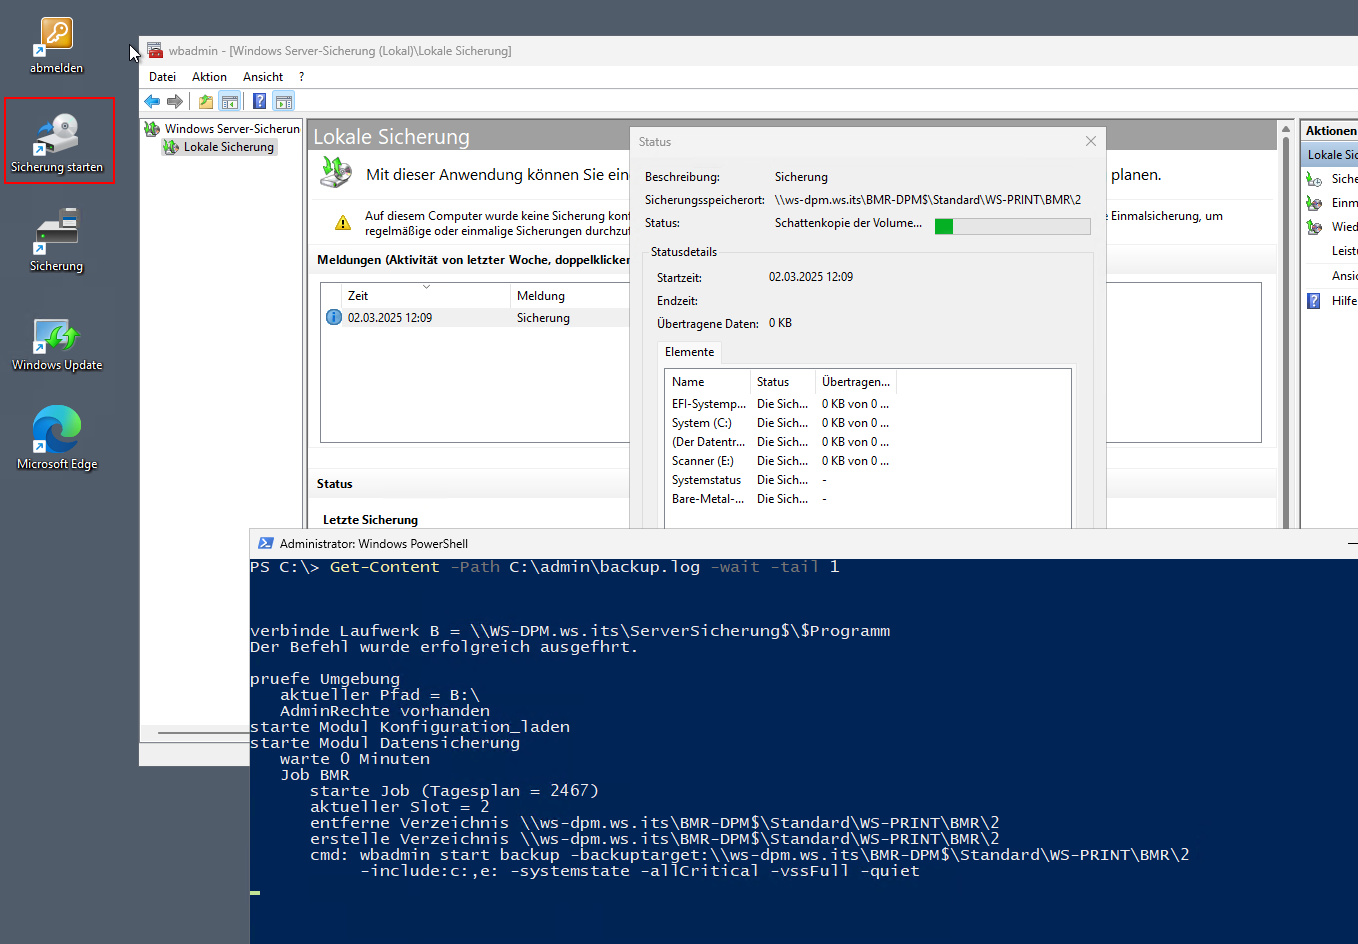Viewport: 1358px width, 944px height.
Task: Open the Sicherung desktop shortcut
Action: coord(57,241)
